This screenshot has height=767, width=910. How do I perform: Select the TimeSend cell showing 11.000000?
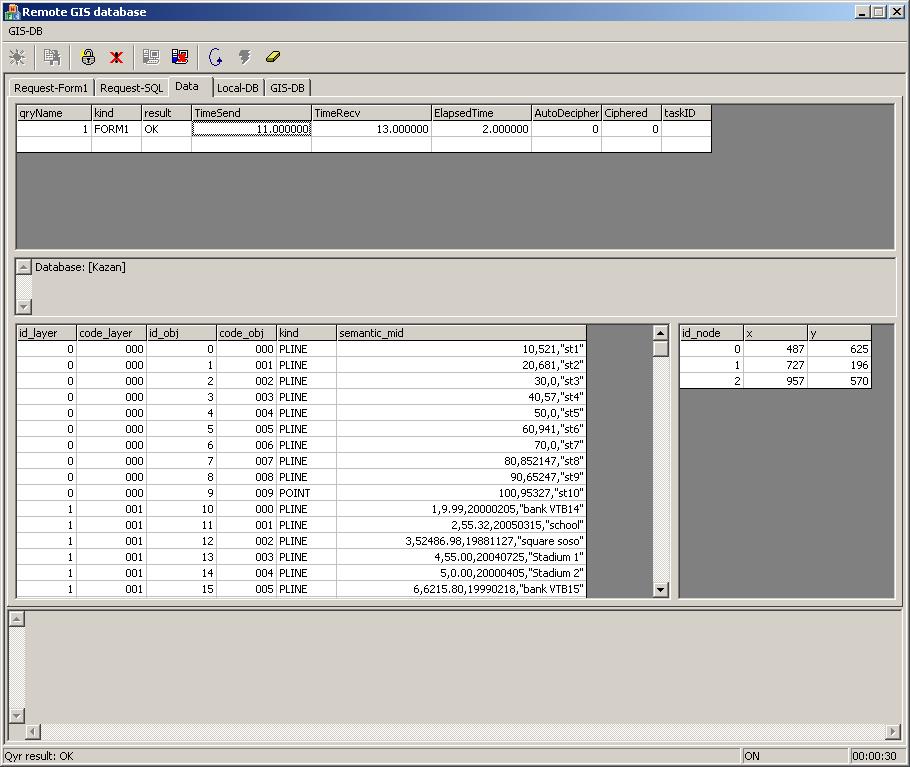pyautogui.click(x=251, y=129)
